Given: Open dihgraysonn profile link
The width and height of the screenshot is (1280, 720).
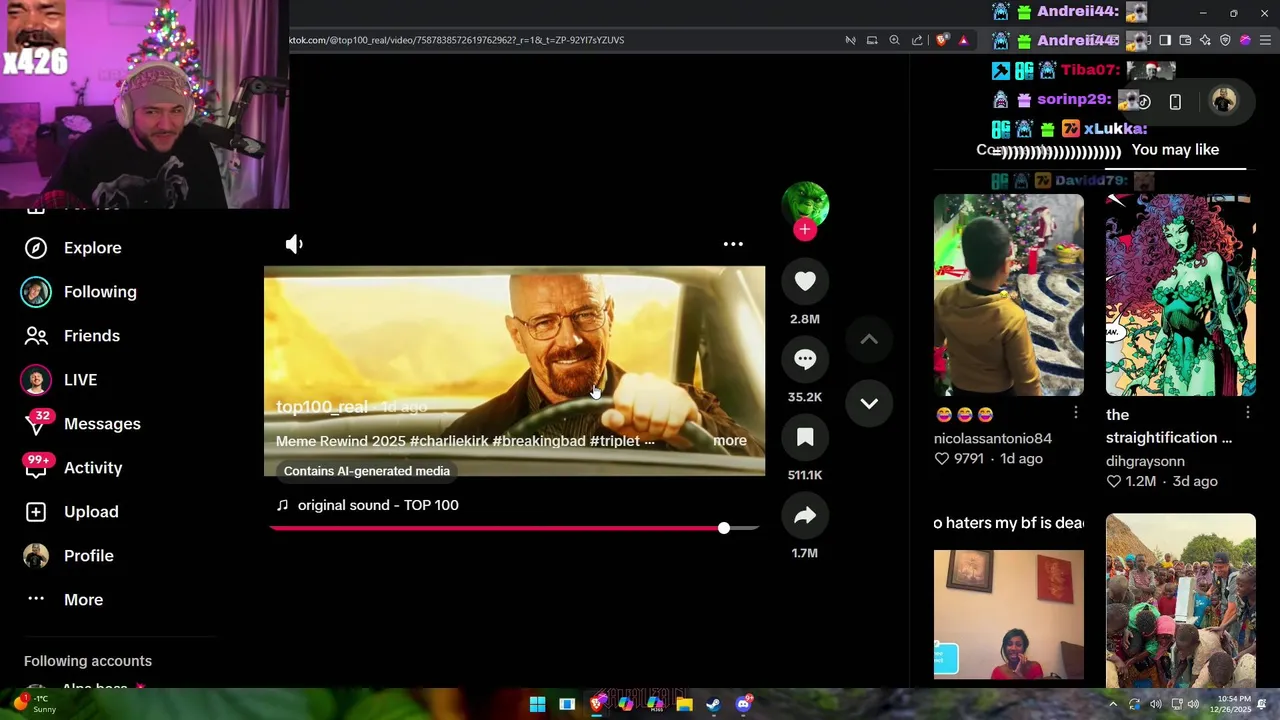Looking at the screenshot, I should (1145, 461).
